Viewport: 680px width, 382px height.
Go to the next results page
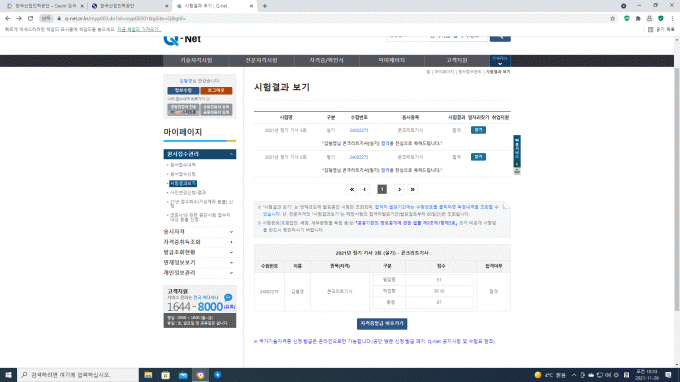pos(399,189)
